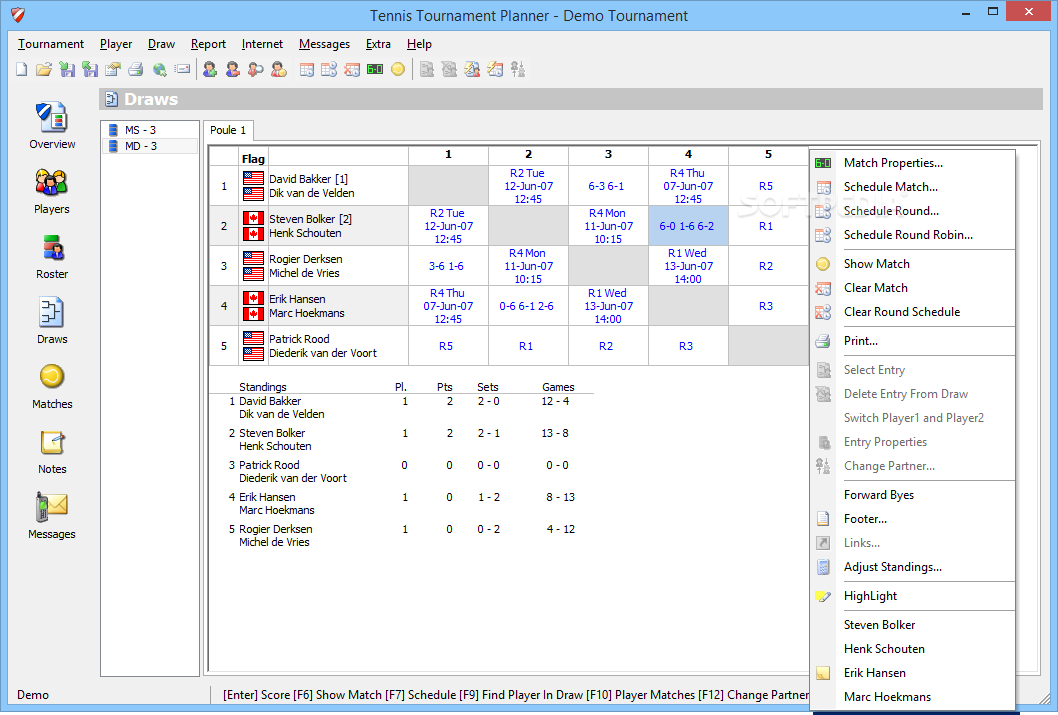Screen dimensions: 1058x715
Task: Choose Footer... in the context menu
Action: pos(912,519)
